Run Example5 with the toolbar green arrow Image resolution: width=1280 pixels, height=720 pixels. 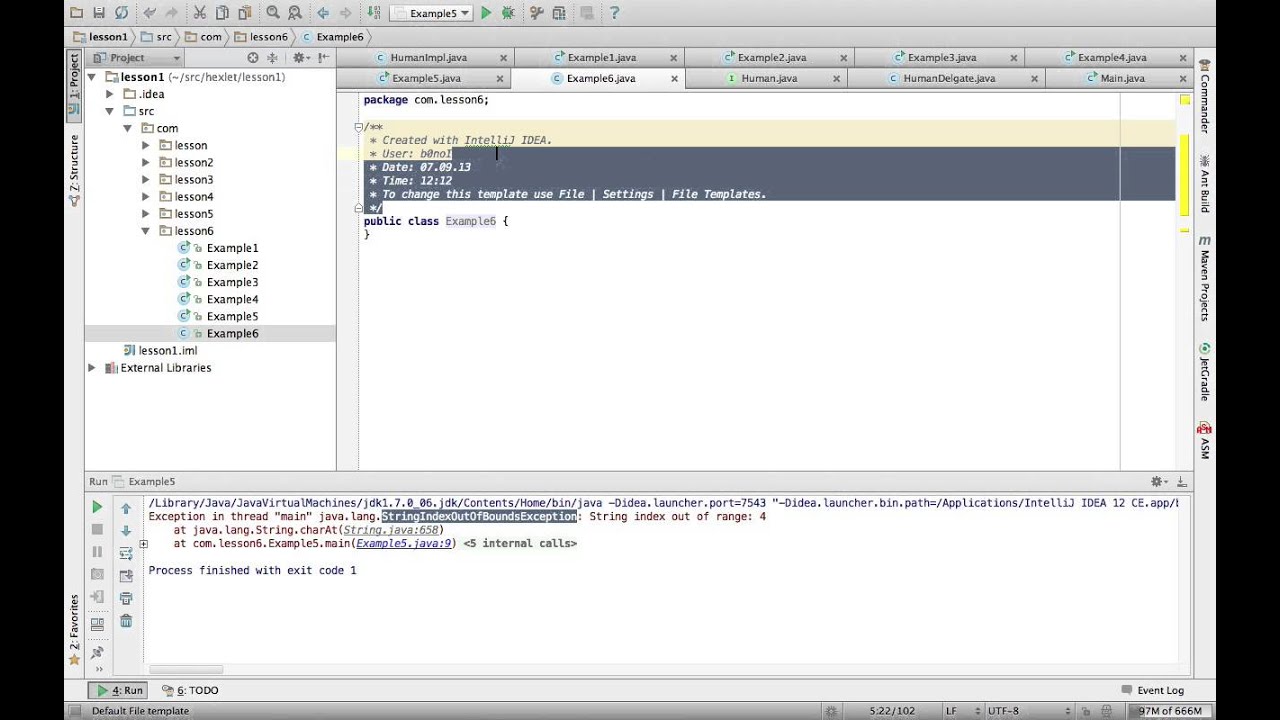[x=486, y=13]
